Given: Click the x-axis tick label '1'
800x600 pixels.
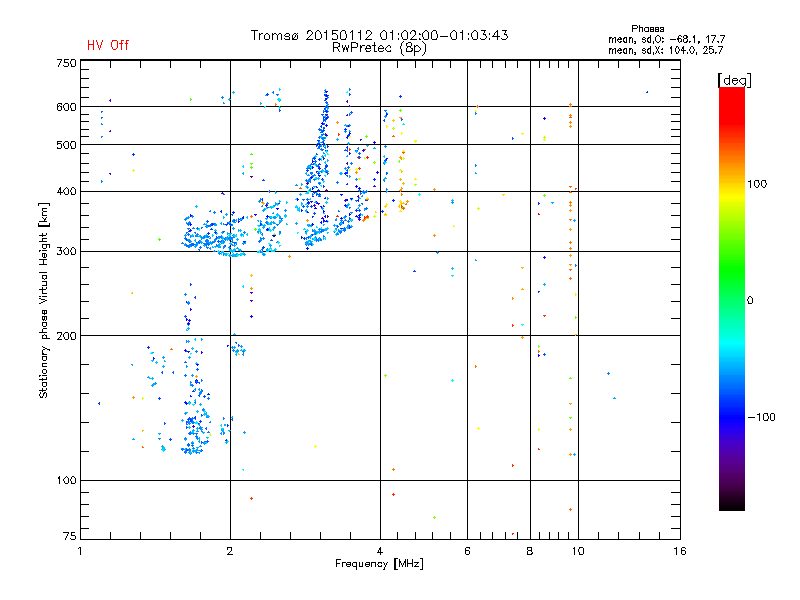Looking at the screenshot, I should 80,552.
